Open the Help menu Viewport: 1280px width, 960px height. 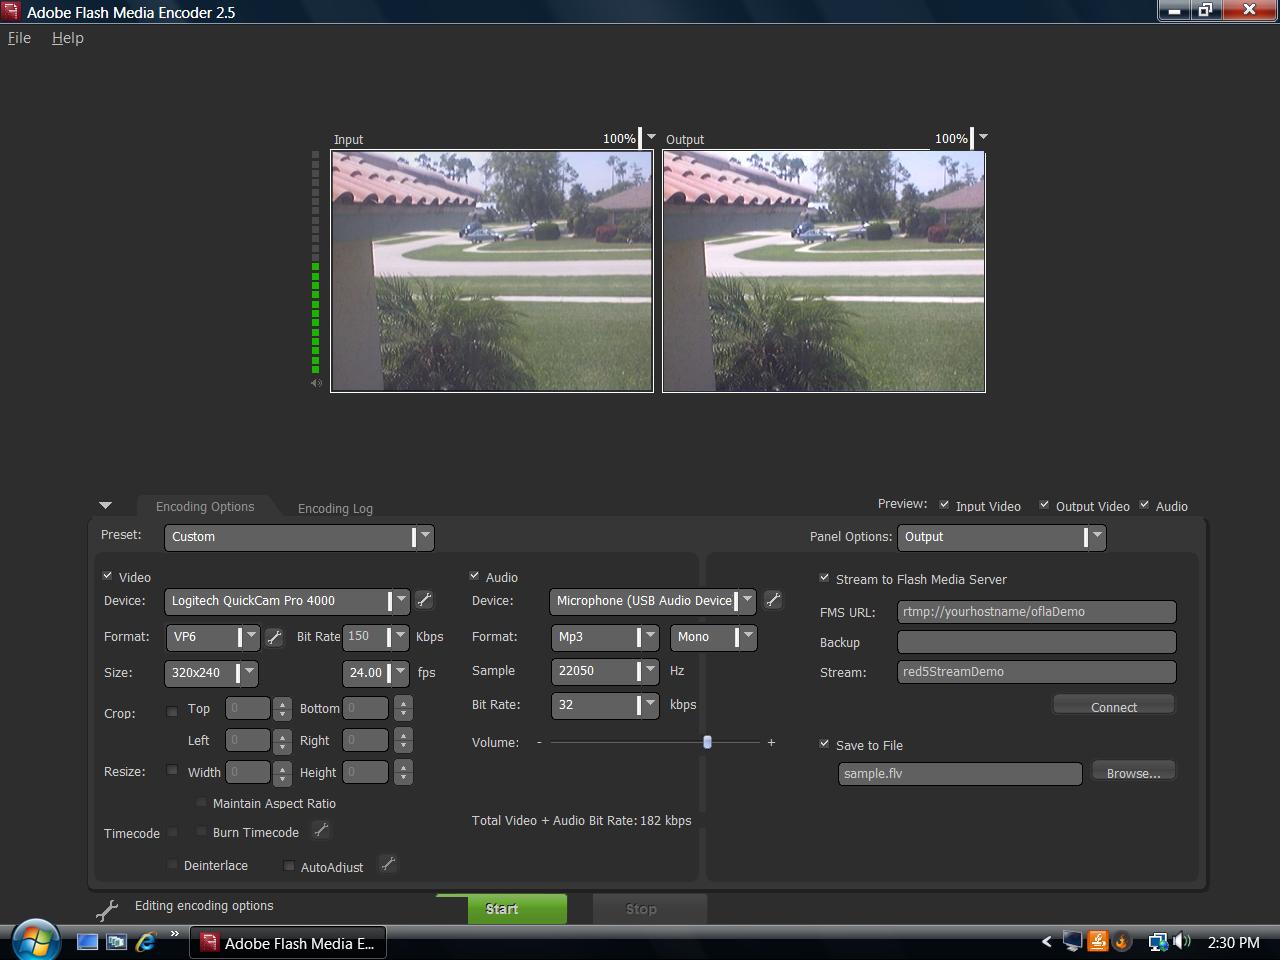(x=68, y=38)
